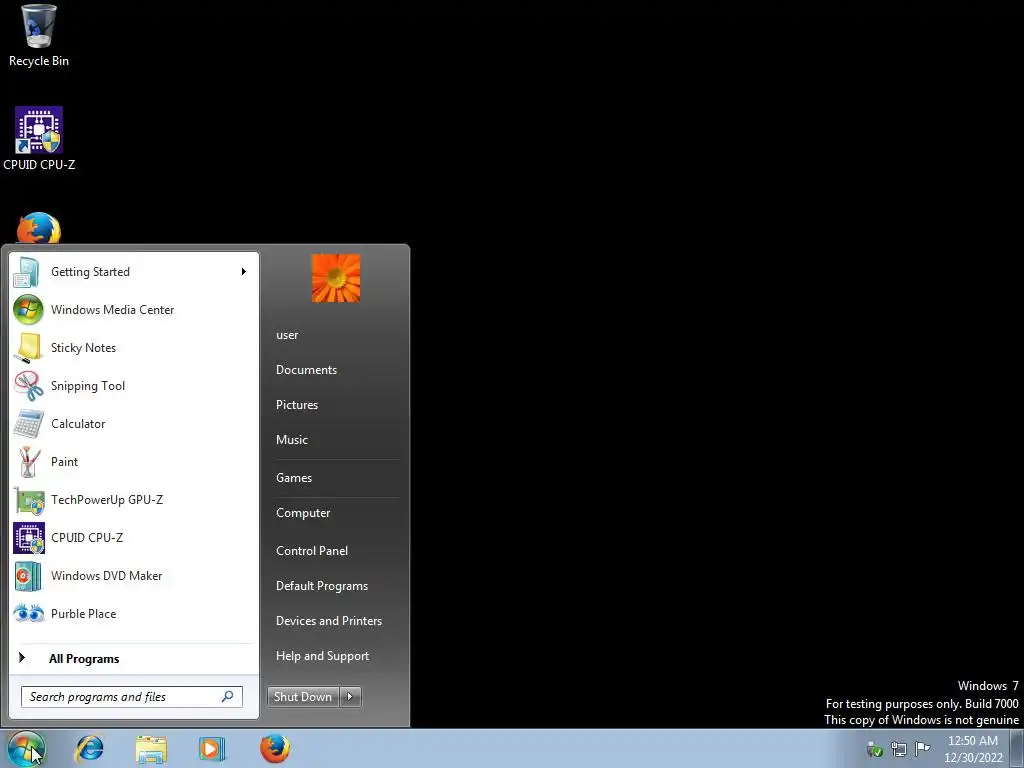Click the CPUID CPU-Z icon in Start menu
Image resolution: width=1024 pixels, height=768 pixels.
click(29, 538)
